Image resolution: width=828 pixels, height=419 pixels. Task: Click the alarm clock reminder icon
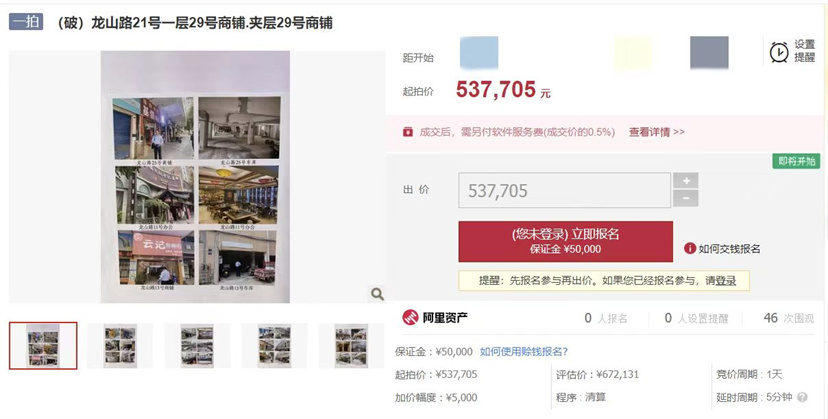[779, 52]
